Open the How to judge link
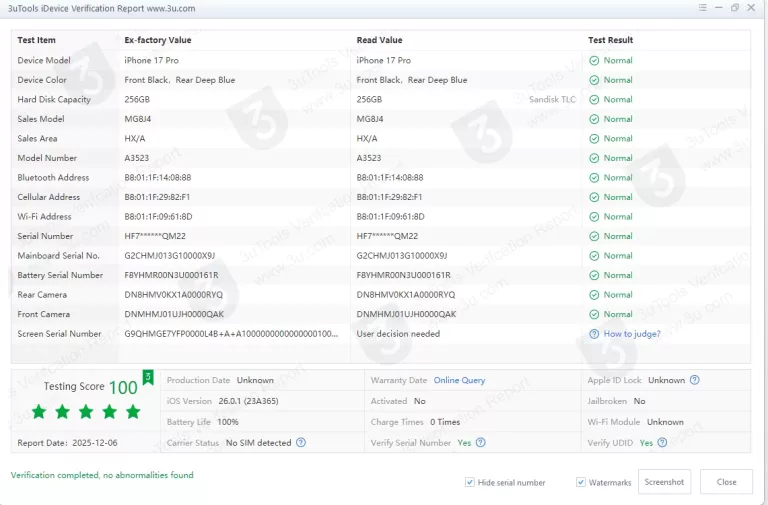Viewport: 768px width, 505px height. tap(632, 334)
